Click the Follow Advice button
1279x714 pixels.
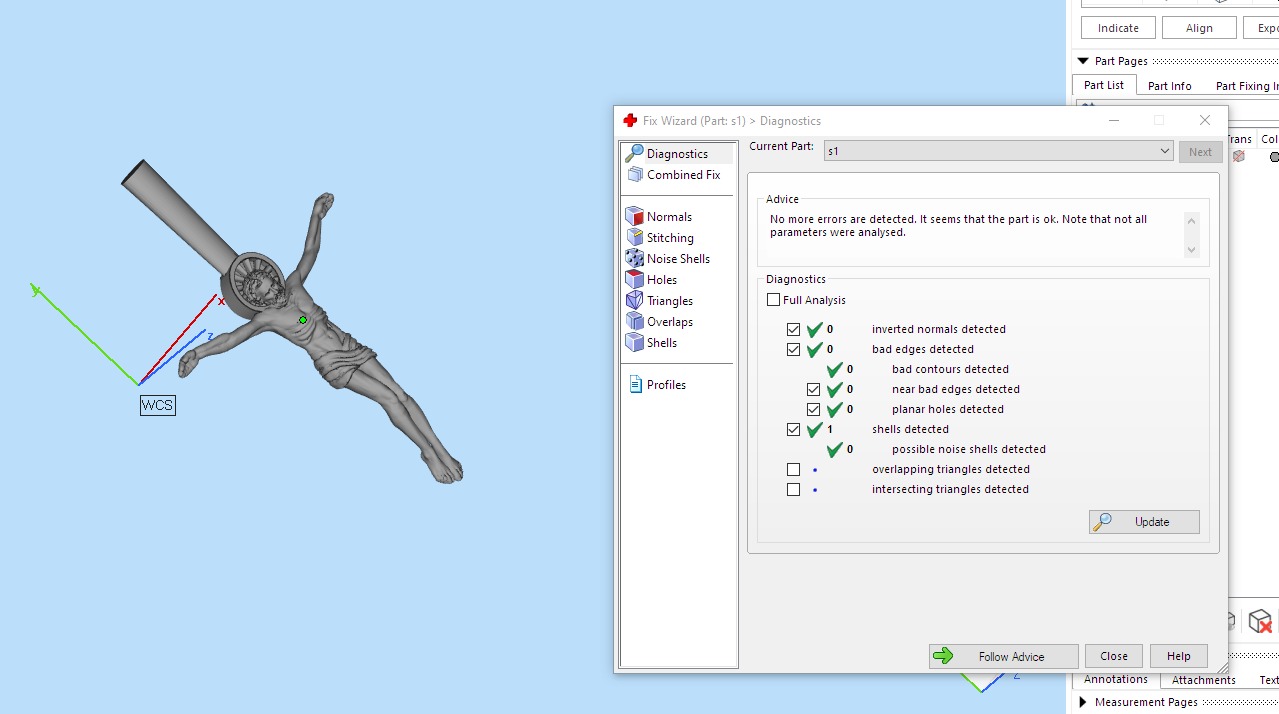coord(1003,656)
